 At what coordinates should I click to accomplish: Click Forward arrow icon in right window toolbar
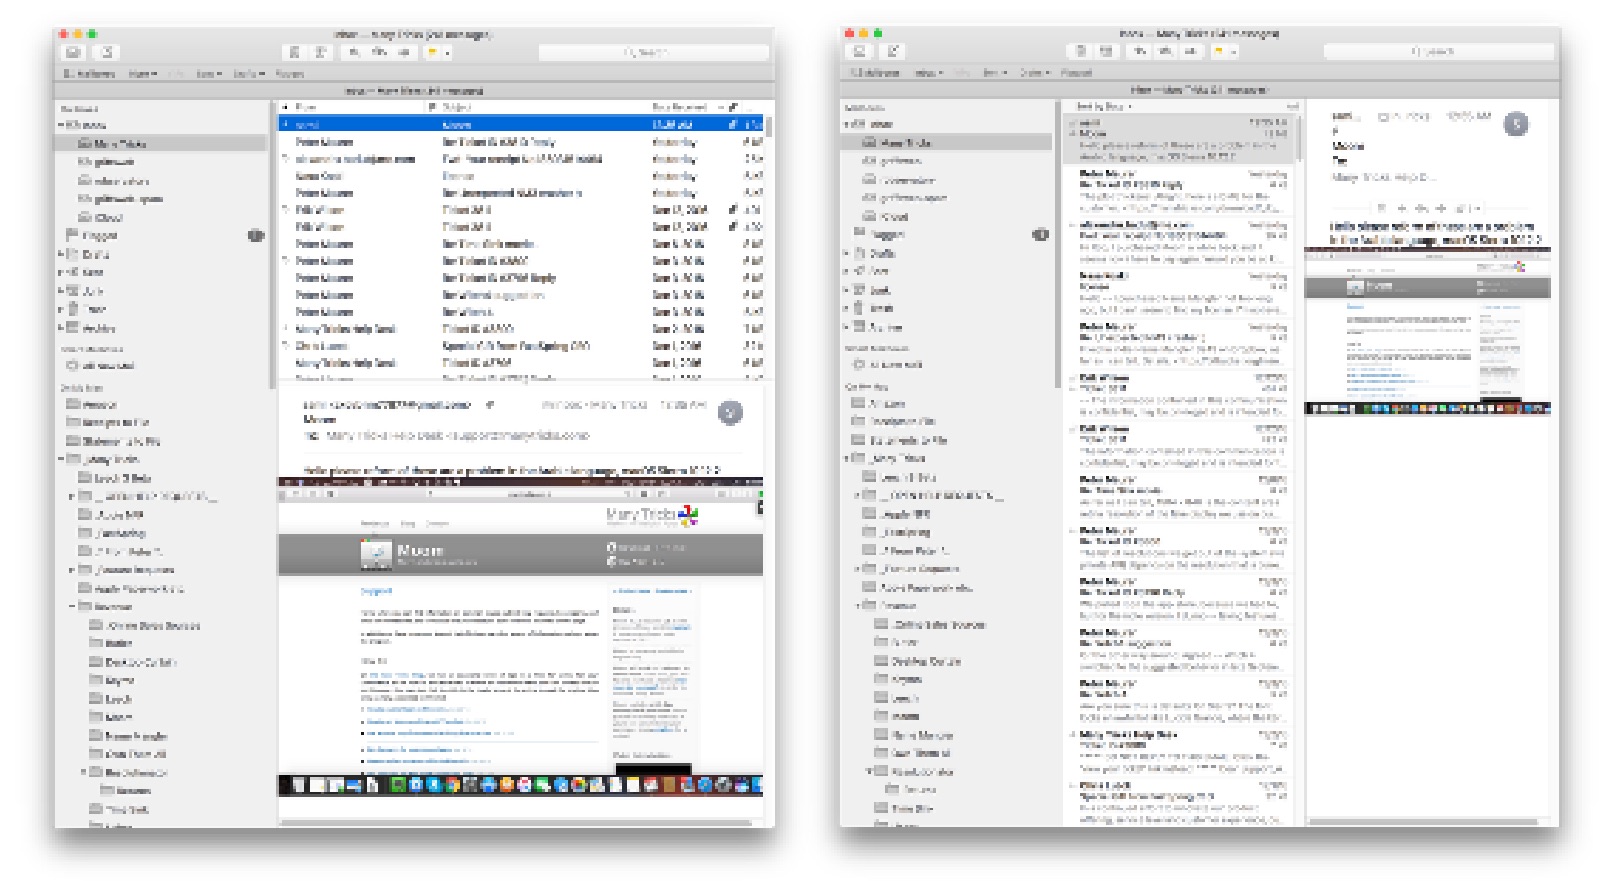(1190, 51)
